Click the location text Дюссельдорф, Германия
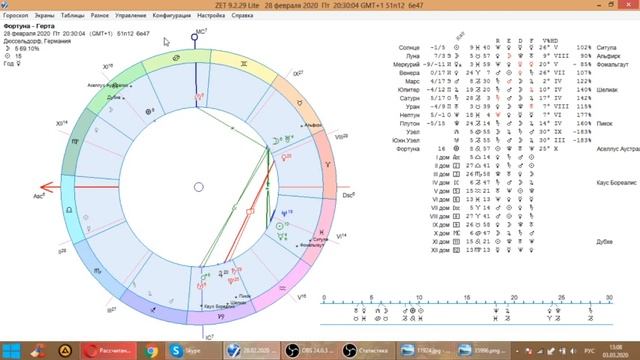Image resolution: width=640 pixels, height=360 pixels. click(37, 41)
